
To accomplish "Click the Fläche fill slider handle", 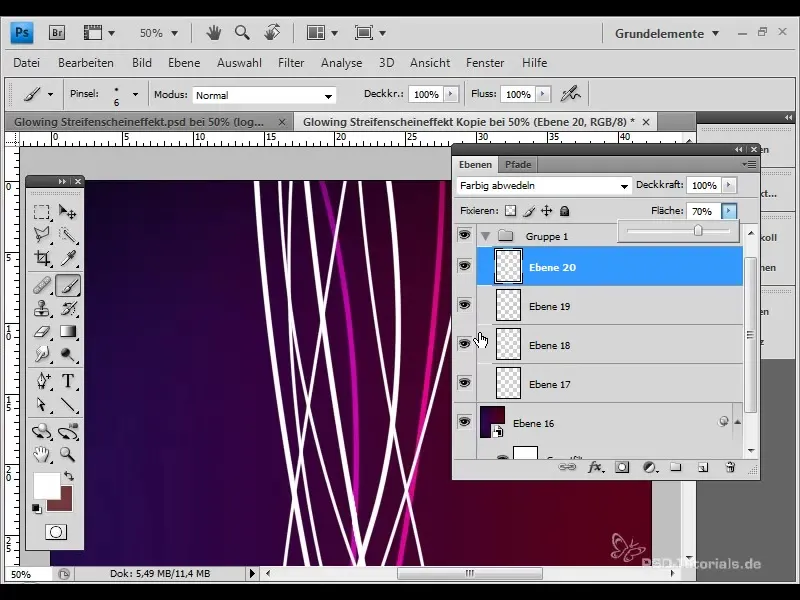I will coord(697,231).
